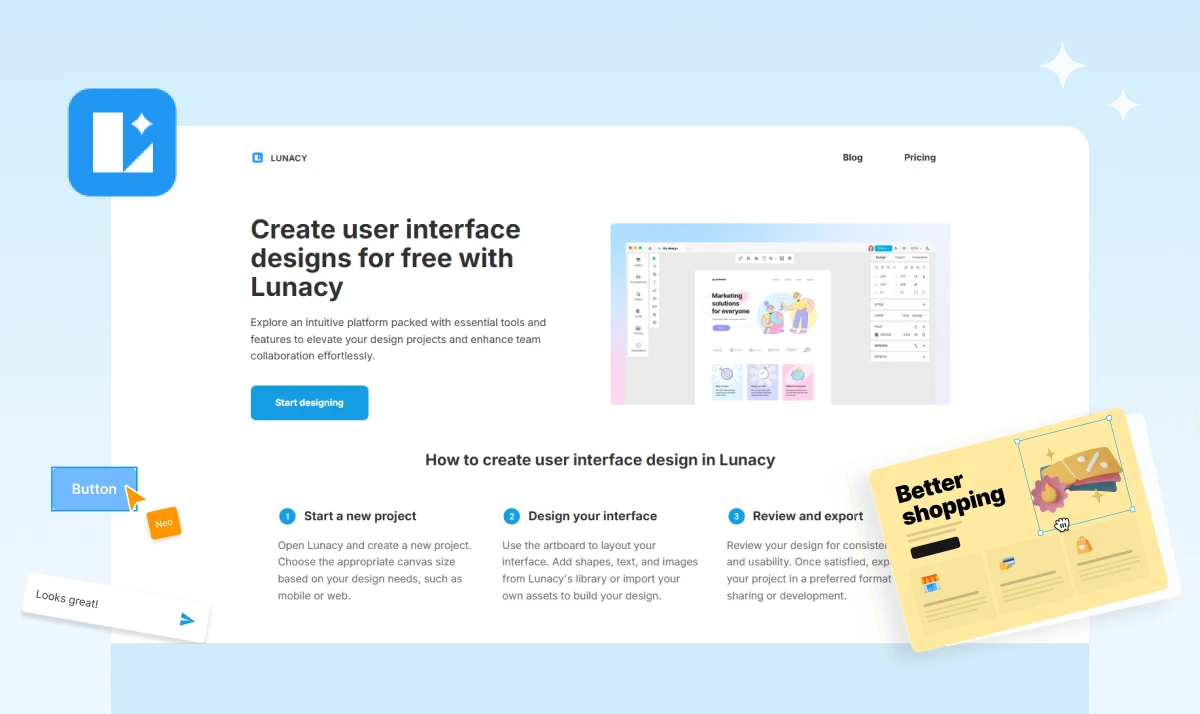Click the 'How to create user interface design' heading
The height and width of the screenshot is (714, 1200).
pyautogui.click(x=600, y=460)
